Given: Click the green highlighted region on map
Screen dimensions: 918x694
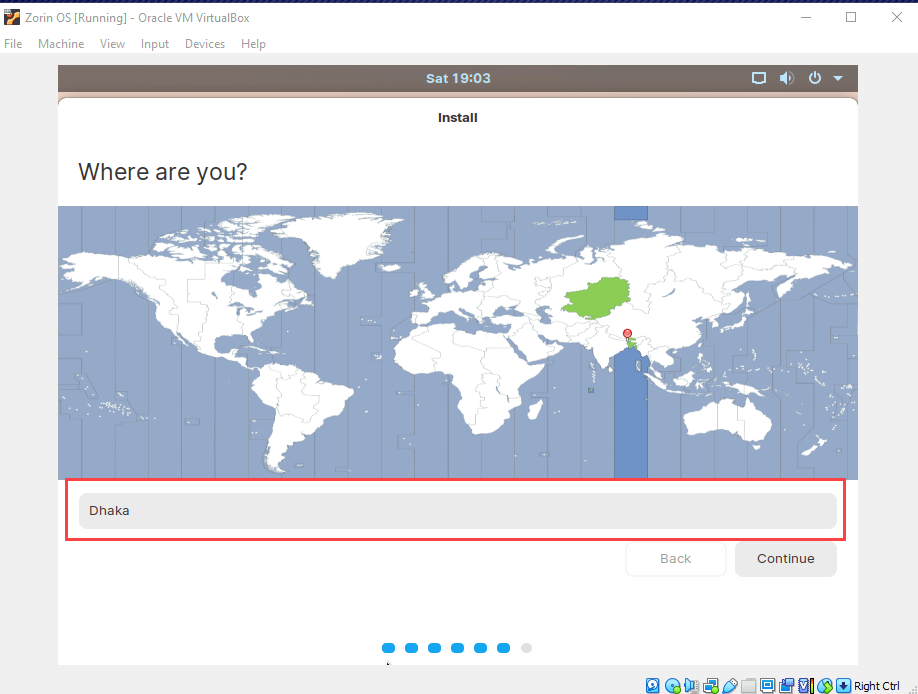Looking at the screenshot, I should (598, 296).
